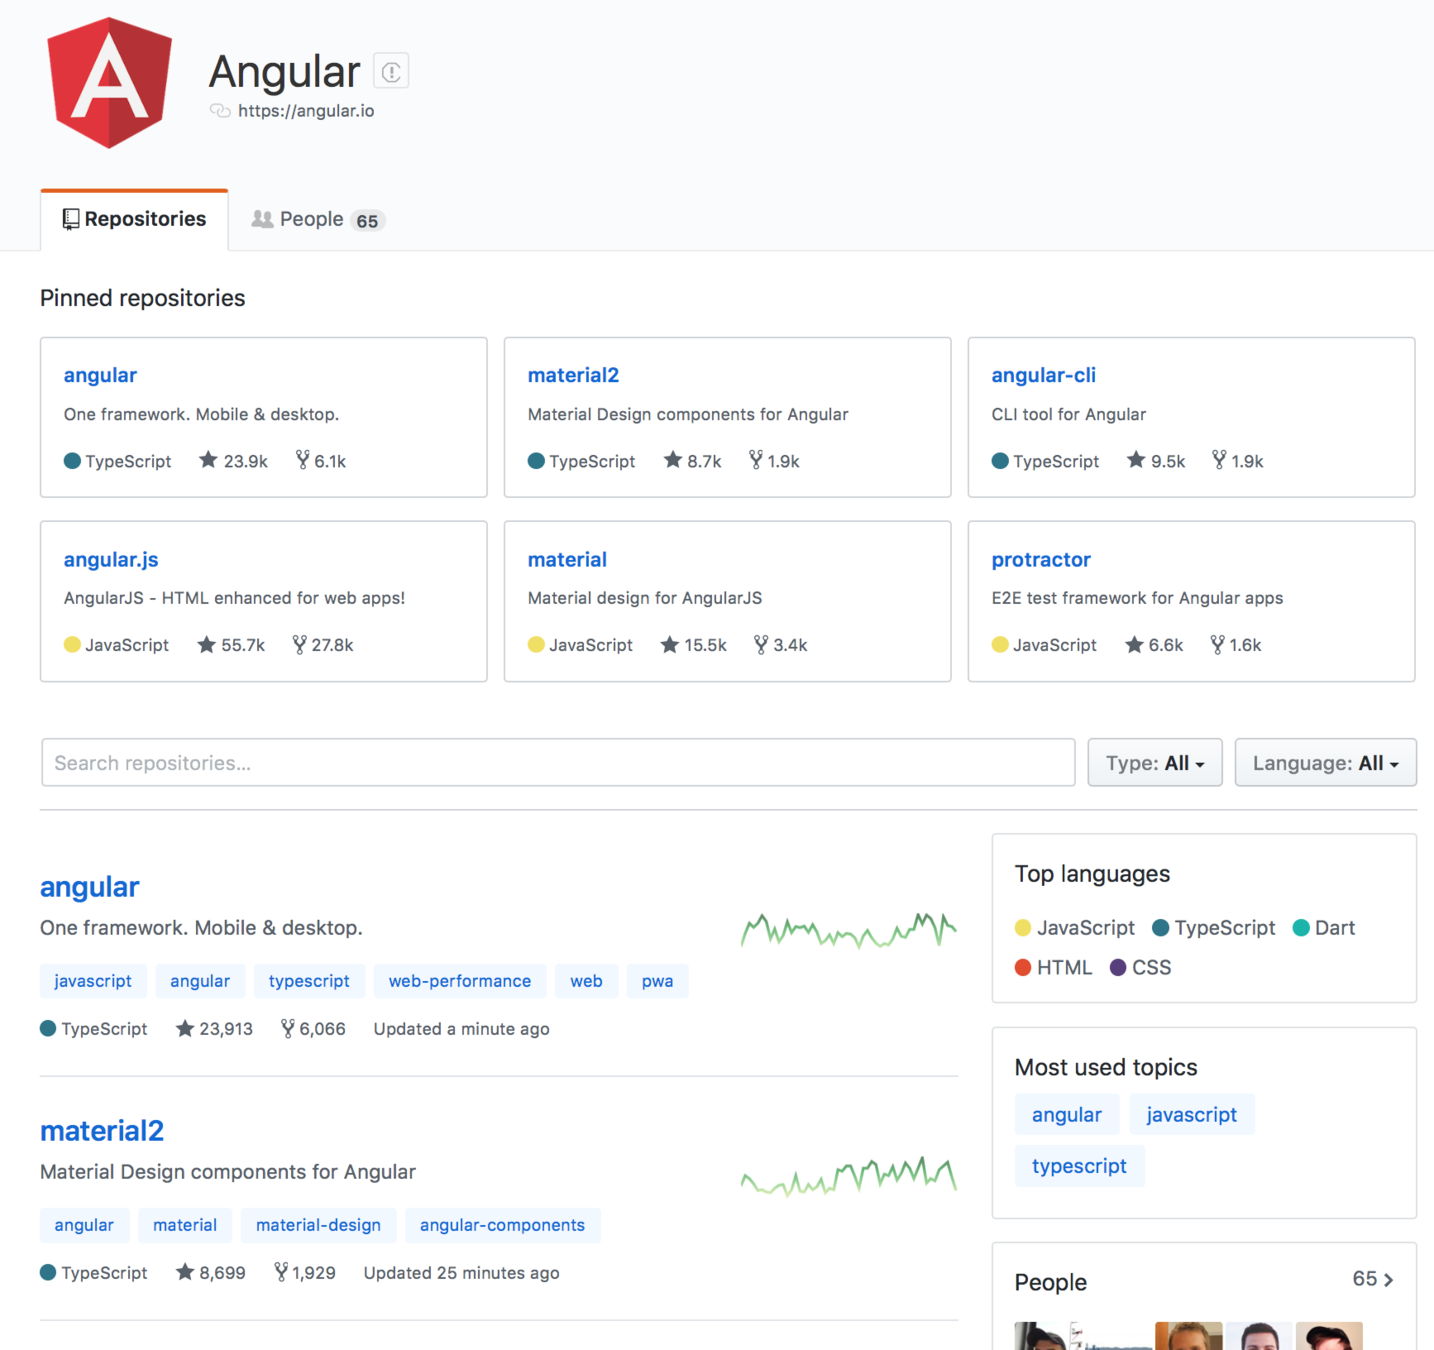
Task: Focus the Search repositories field
Action: 558,763
